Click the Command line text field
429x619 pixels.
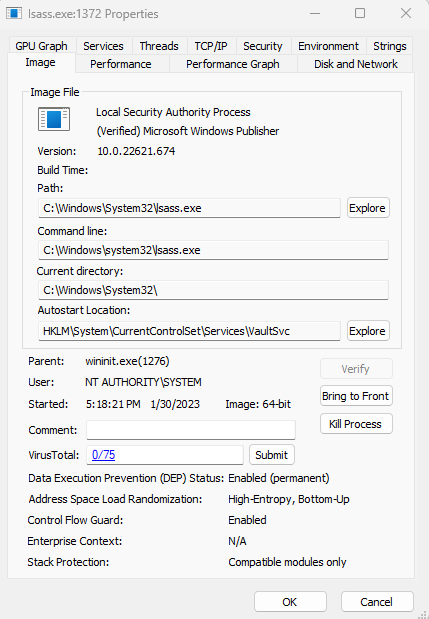point(214,250)
